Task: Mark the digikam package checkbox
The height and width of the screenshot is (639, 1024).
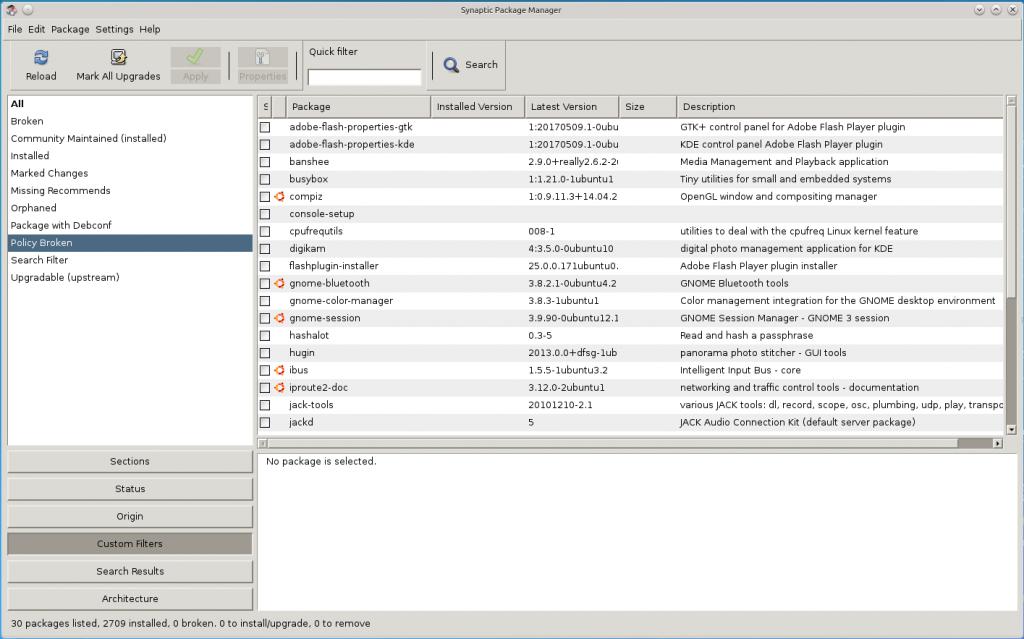Action: pos(265,249)
